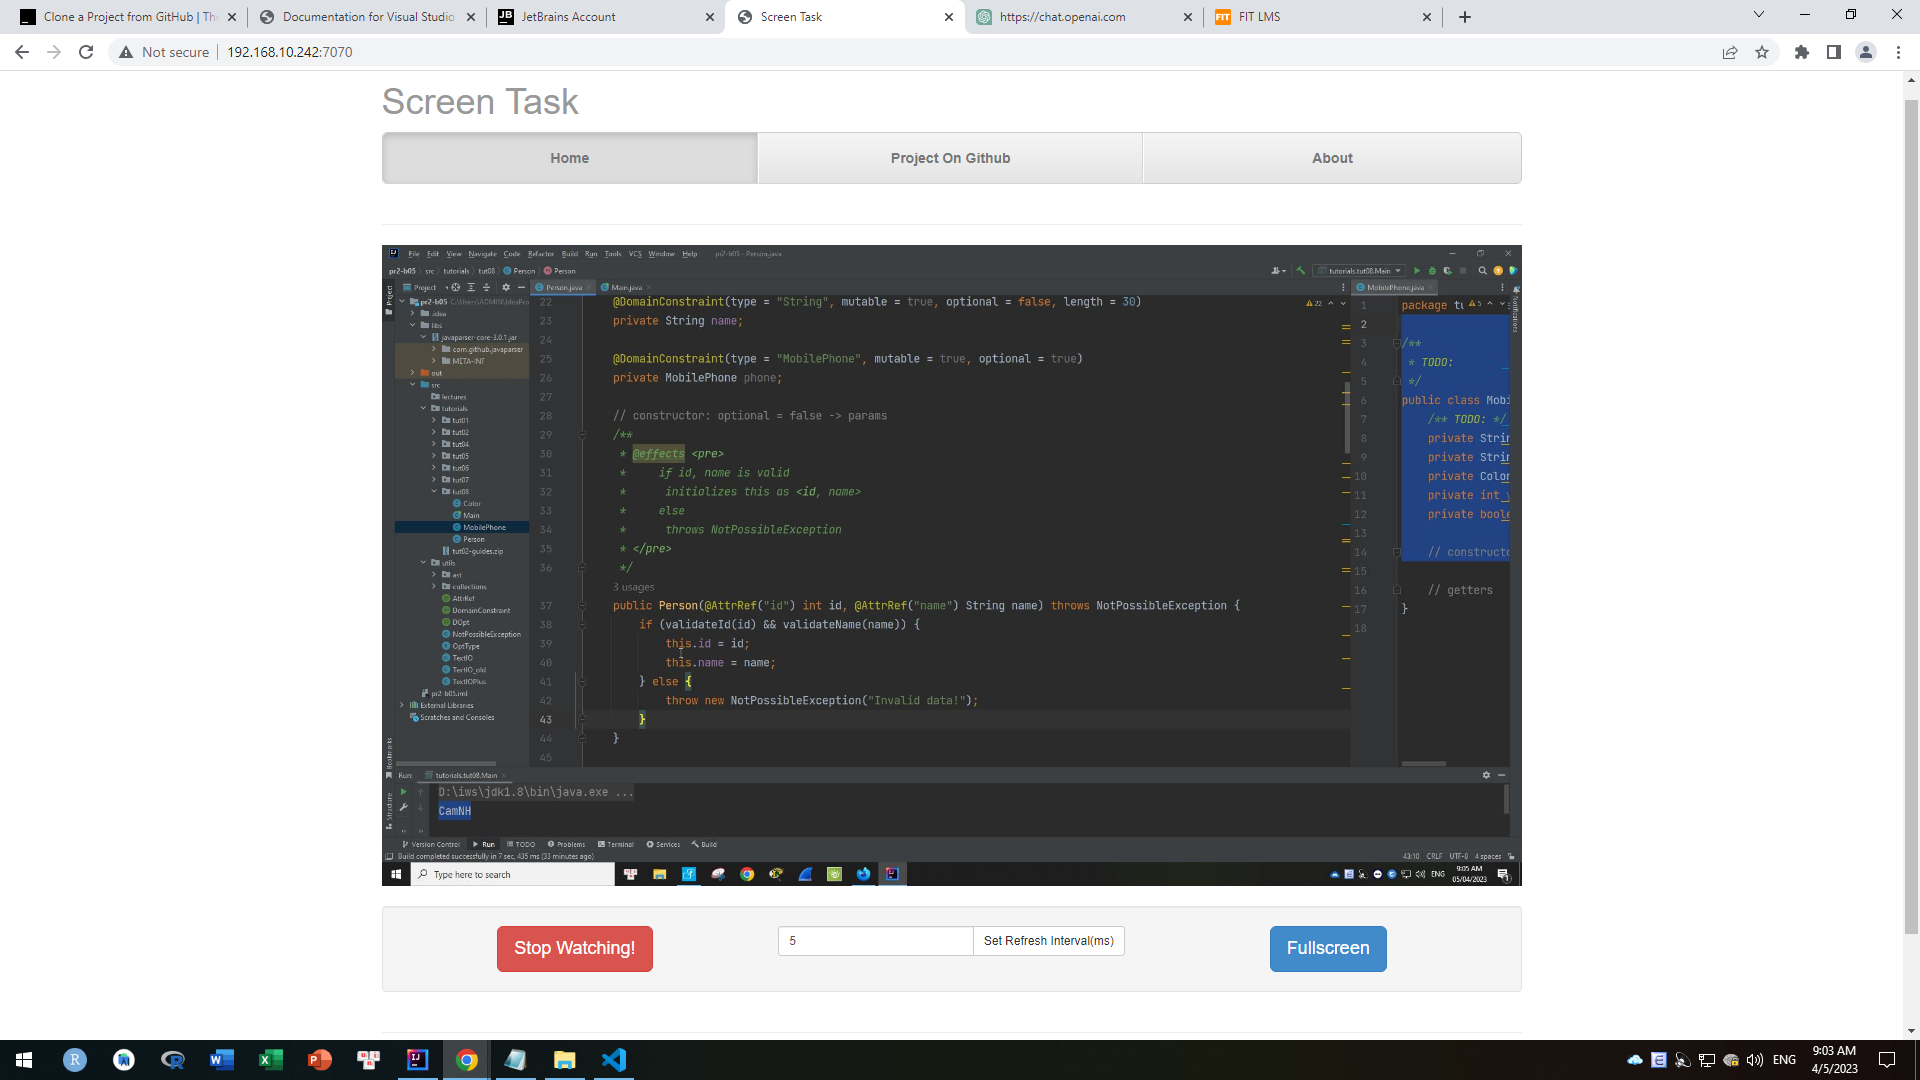Open Visual Studio Code from the taskbar
Screen dimensions: 1920x1080
pyautogui.click(x=614, y=1060)
